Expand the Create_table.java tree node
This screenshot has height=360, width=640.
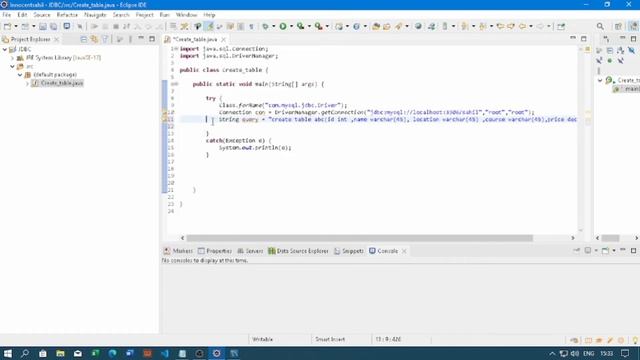[27, 83]
